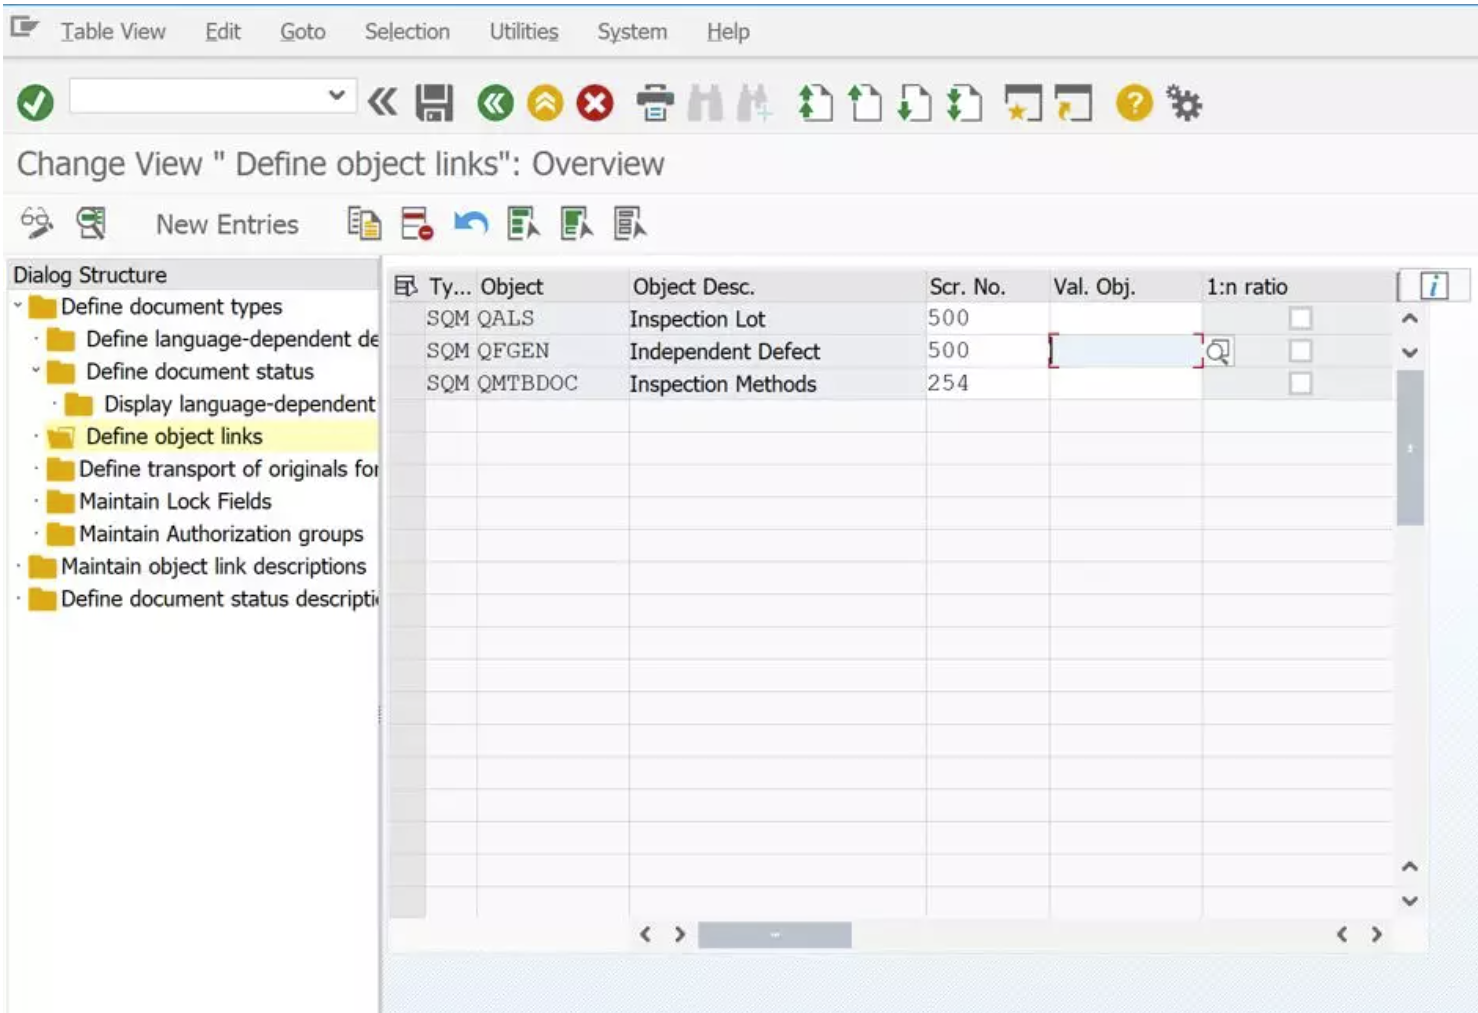Click the Select All icon
The height and width of the screenshot is (1013, 1478).
click(x=521, y=223)
